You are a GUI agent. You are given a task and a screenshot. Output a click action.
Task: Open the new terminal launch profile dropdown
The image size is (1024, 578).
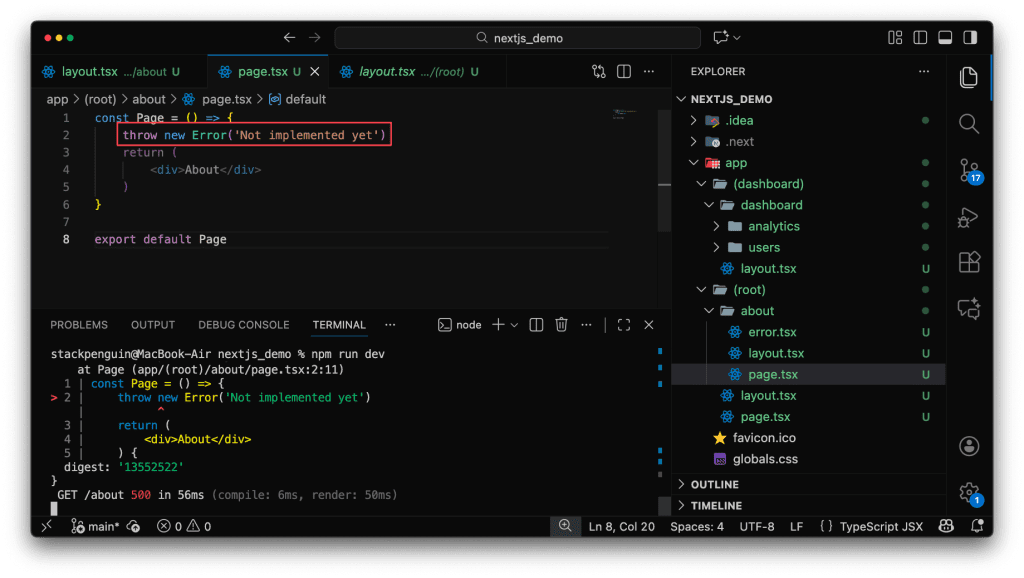click(515, 325)
